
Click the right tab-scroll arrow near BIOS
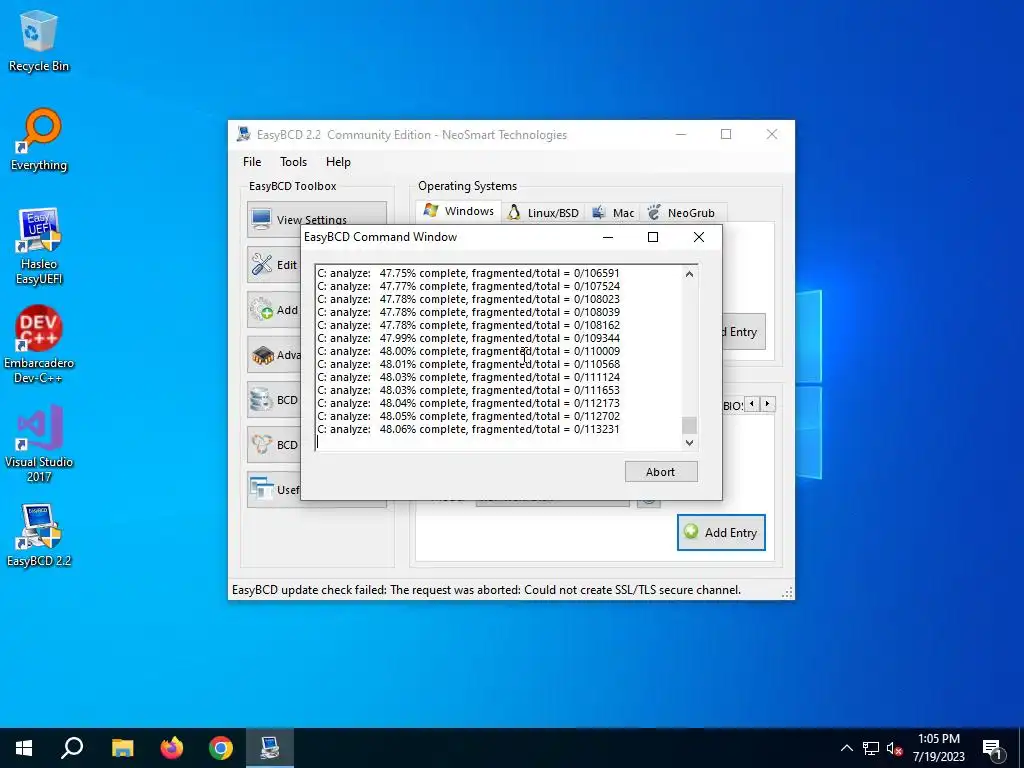[x=767, y=404]
